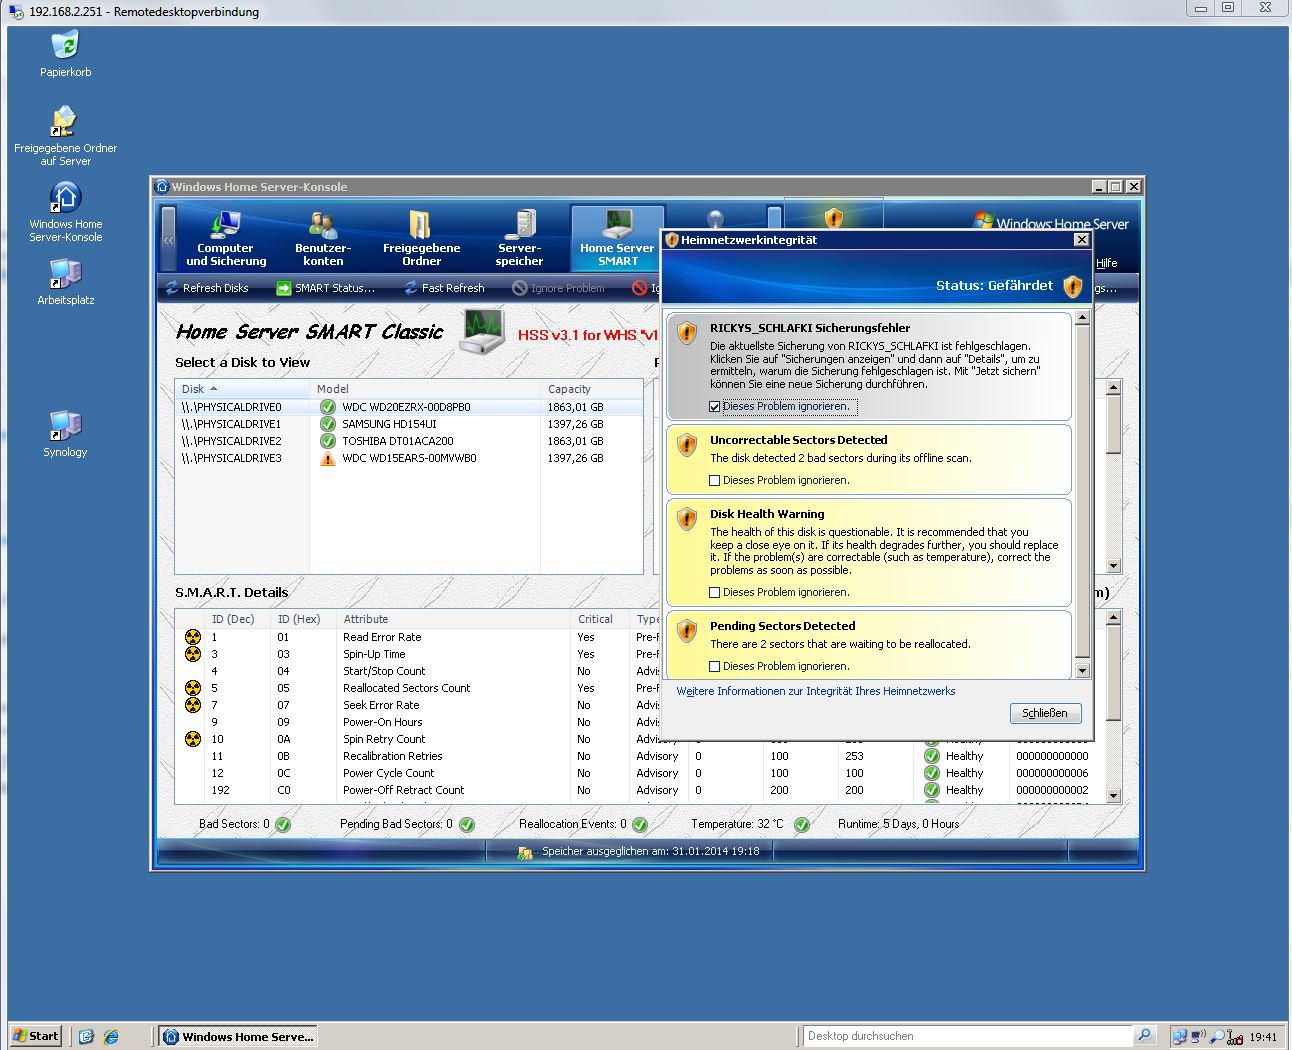Click the alert list scrollbar up arrow
1292x1050 pixels.
coord(1082,319)
